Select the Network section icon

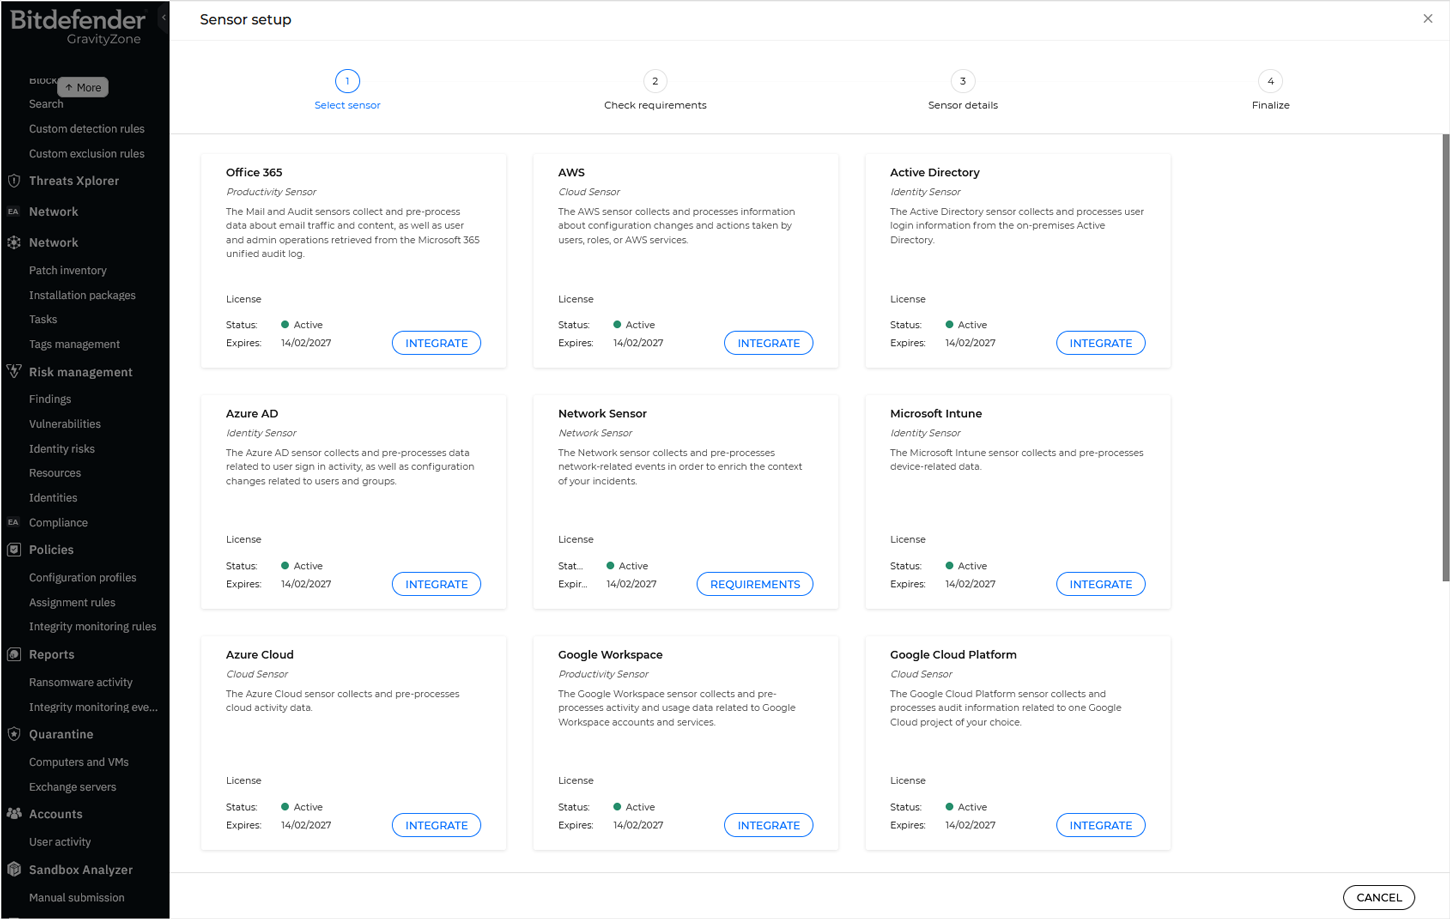tap(14, 242)
